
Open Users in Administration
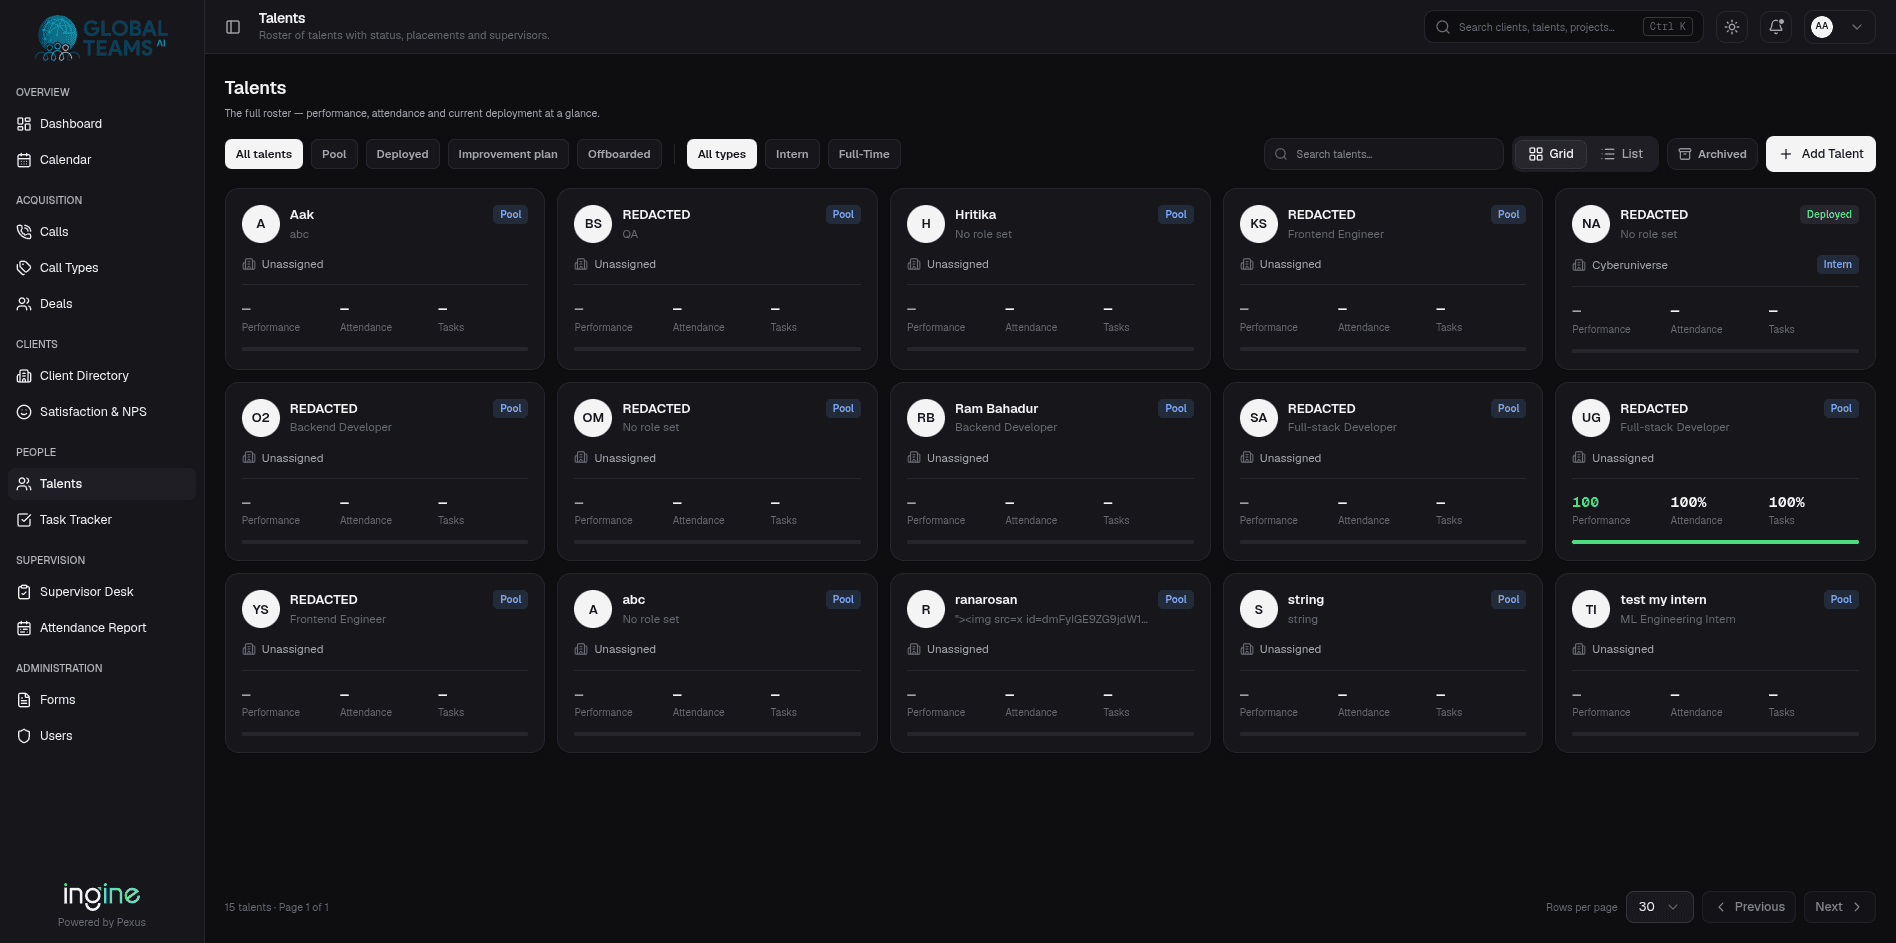(102, 736)
